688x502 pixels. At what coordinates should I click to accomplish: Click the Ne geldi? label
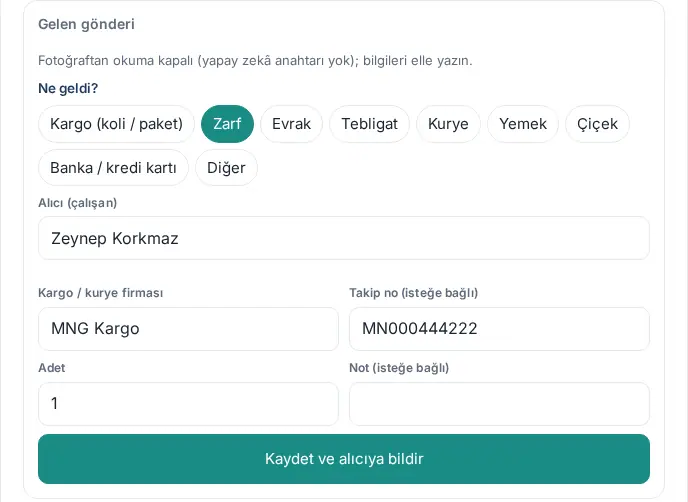68,88
